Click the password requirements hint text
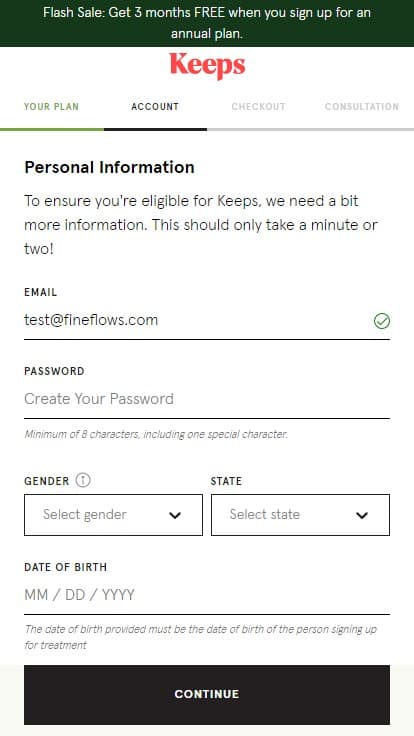The width and height of the screenshot is (414, 736). coord(156,435)
